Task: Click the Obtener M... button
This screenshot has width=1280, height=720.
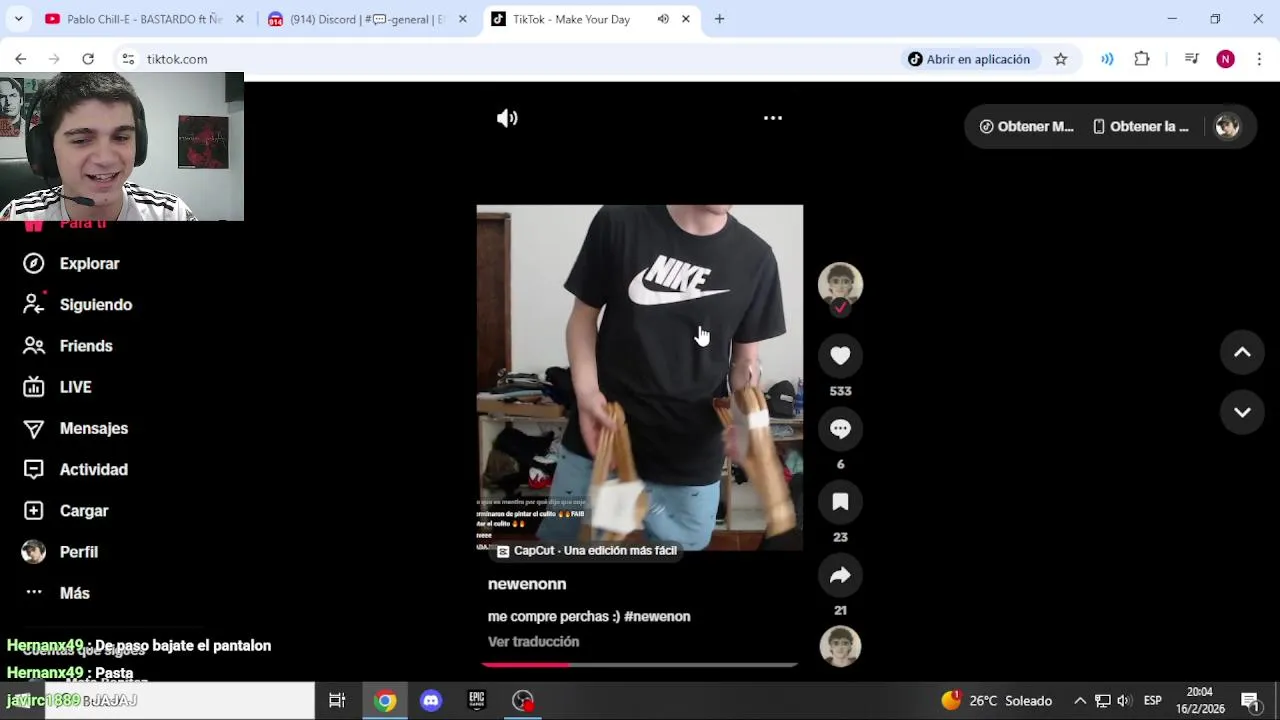Action: (x=1026, y=126)
